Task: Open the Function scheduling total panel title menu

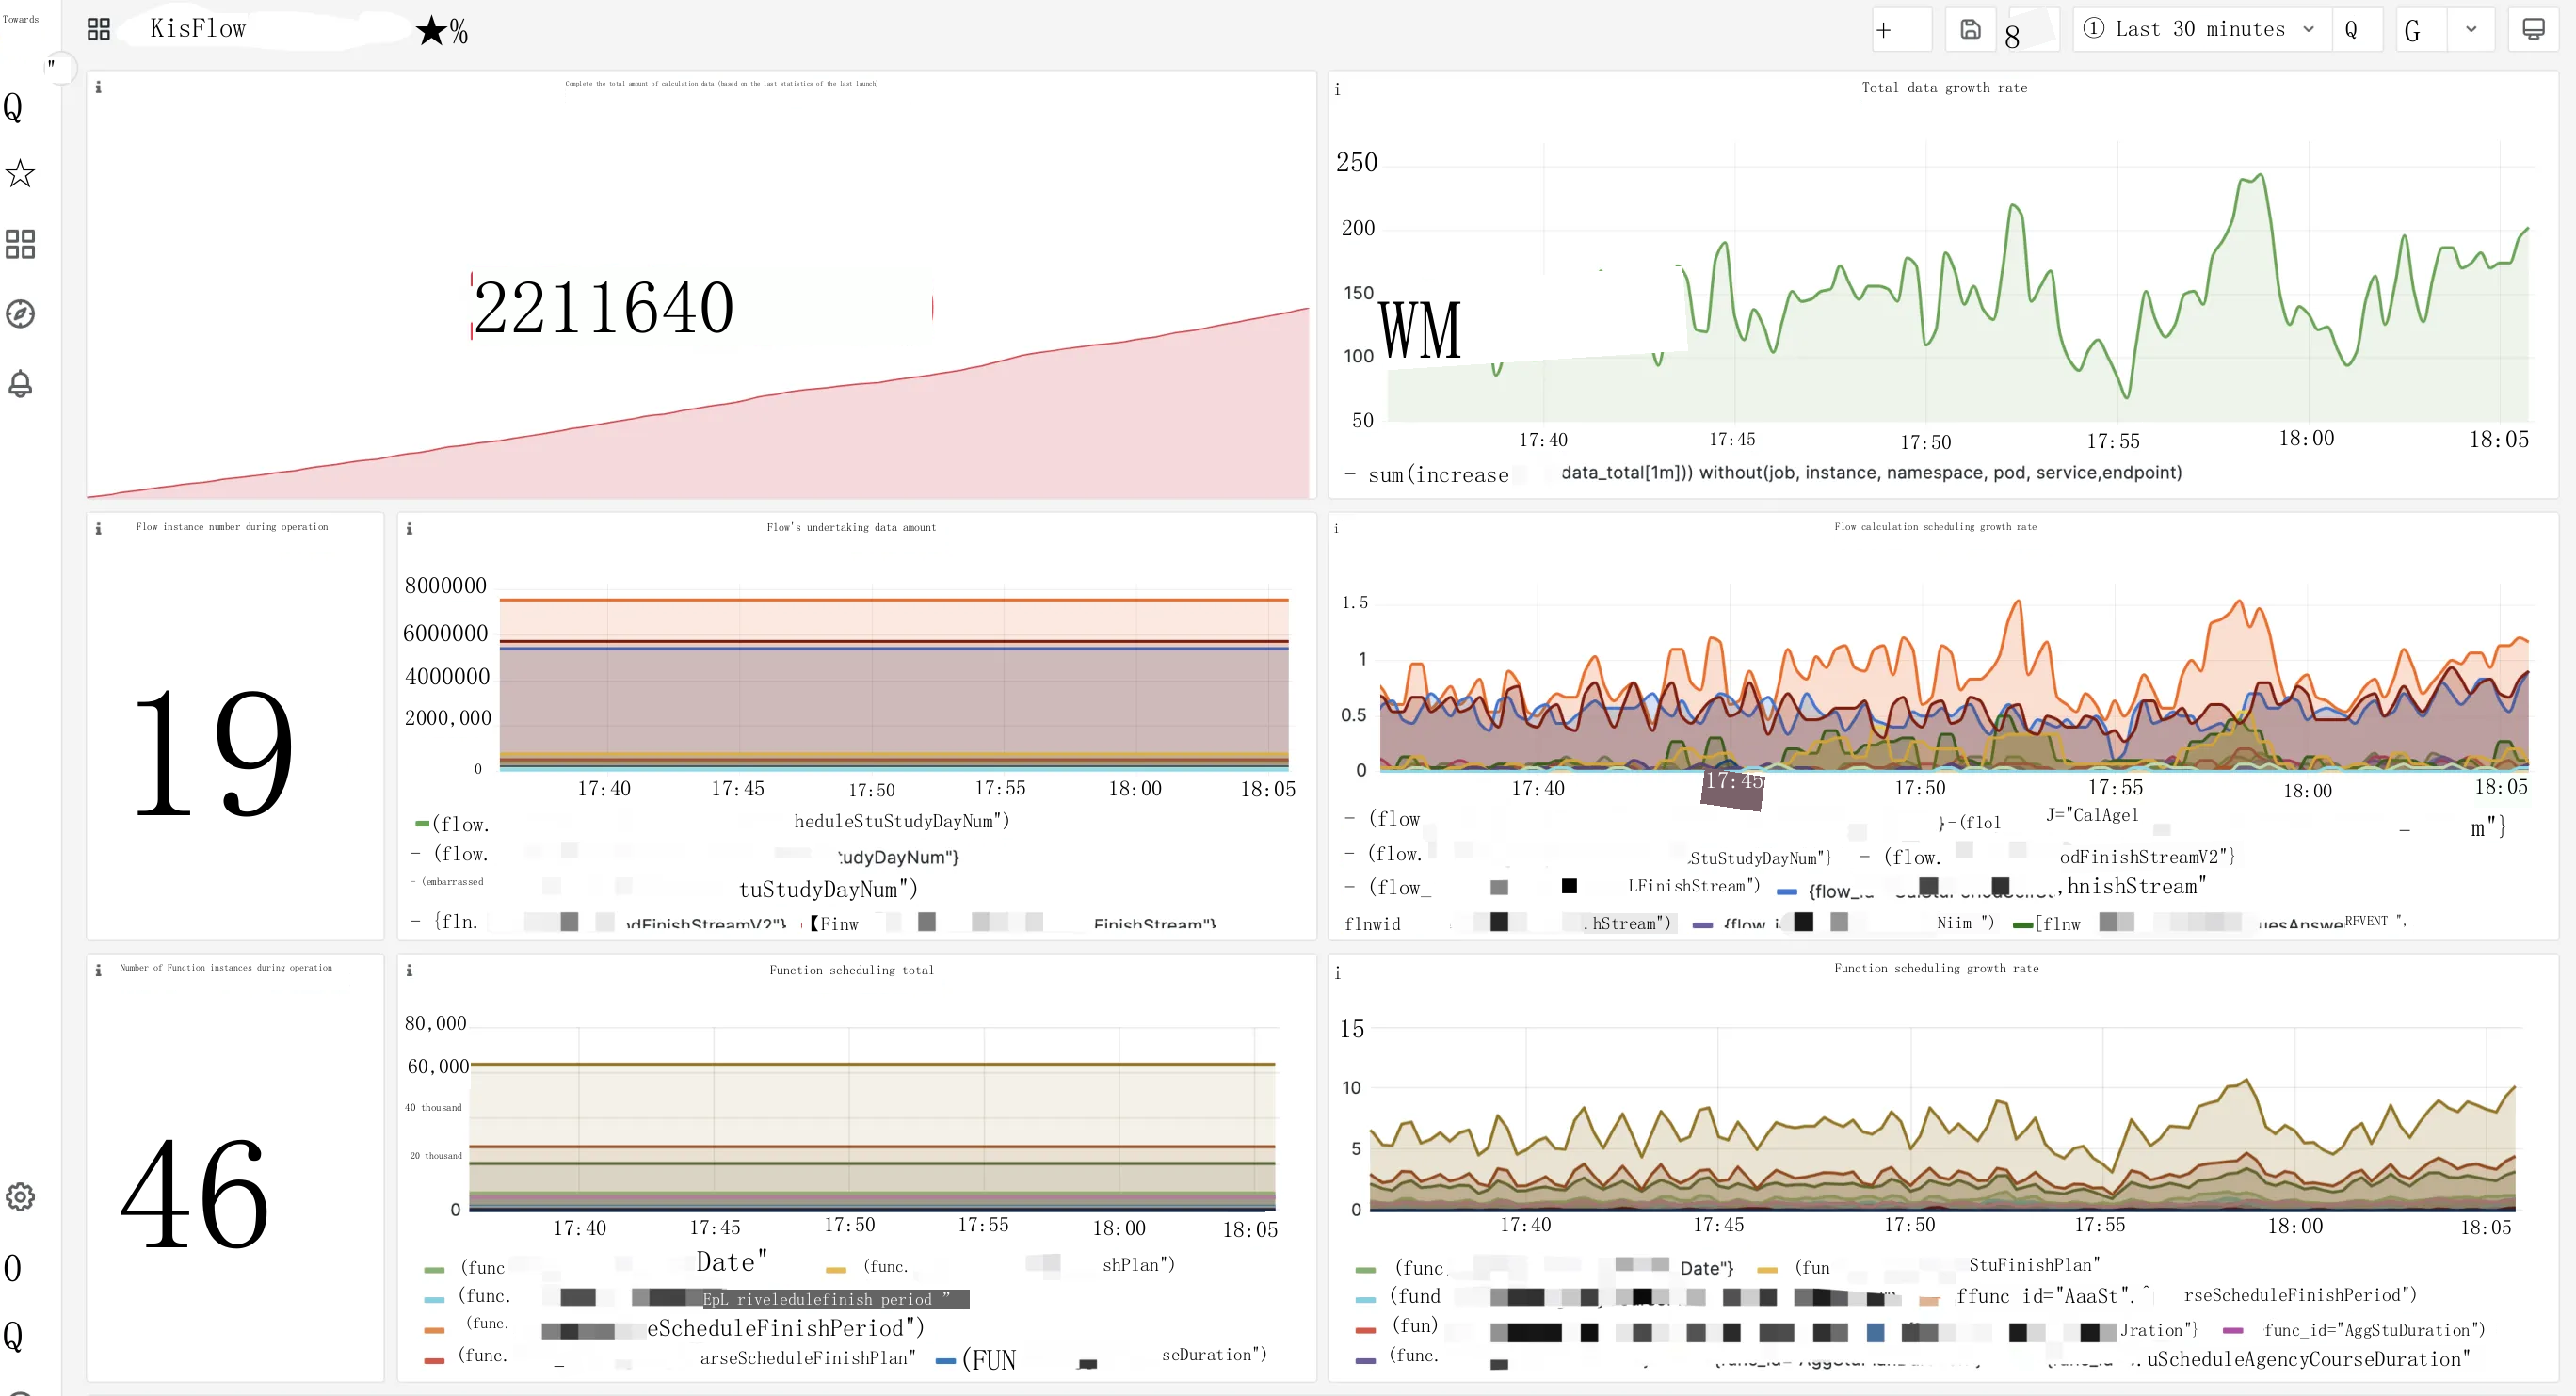Action: click(851, 970)
